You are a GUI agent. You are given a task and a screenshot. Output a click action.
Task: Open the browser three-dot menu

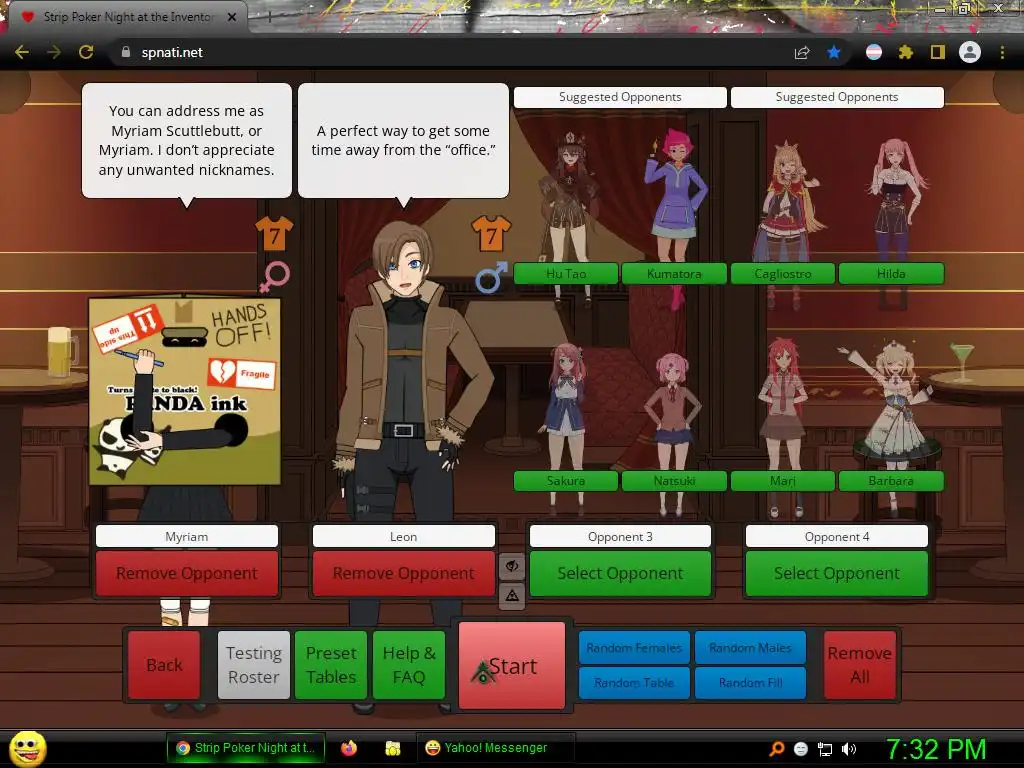pos(1002,52)
